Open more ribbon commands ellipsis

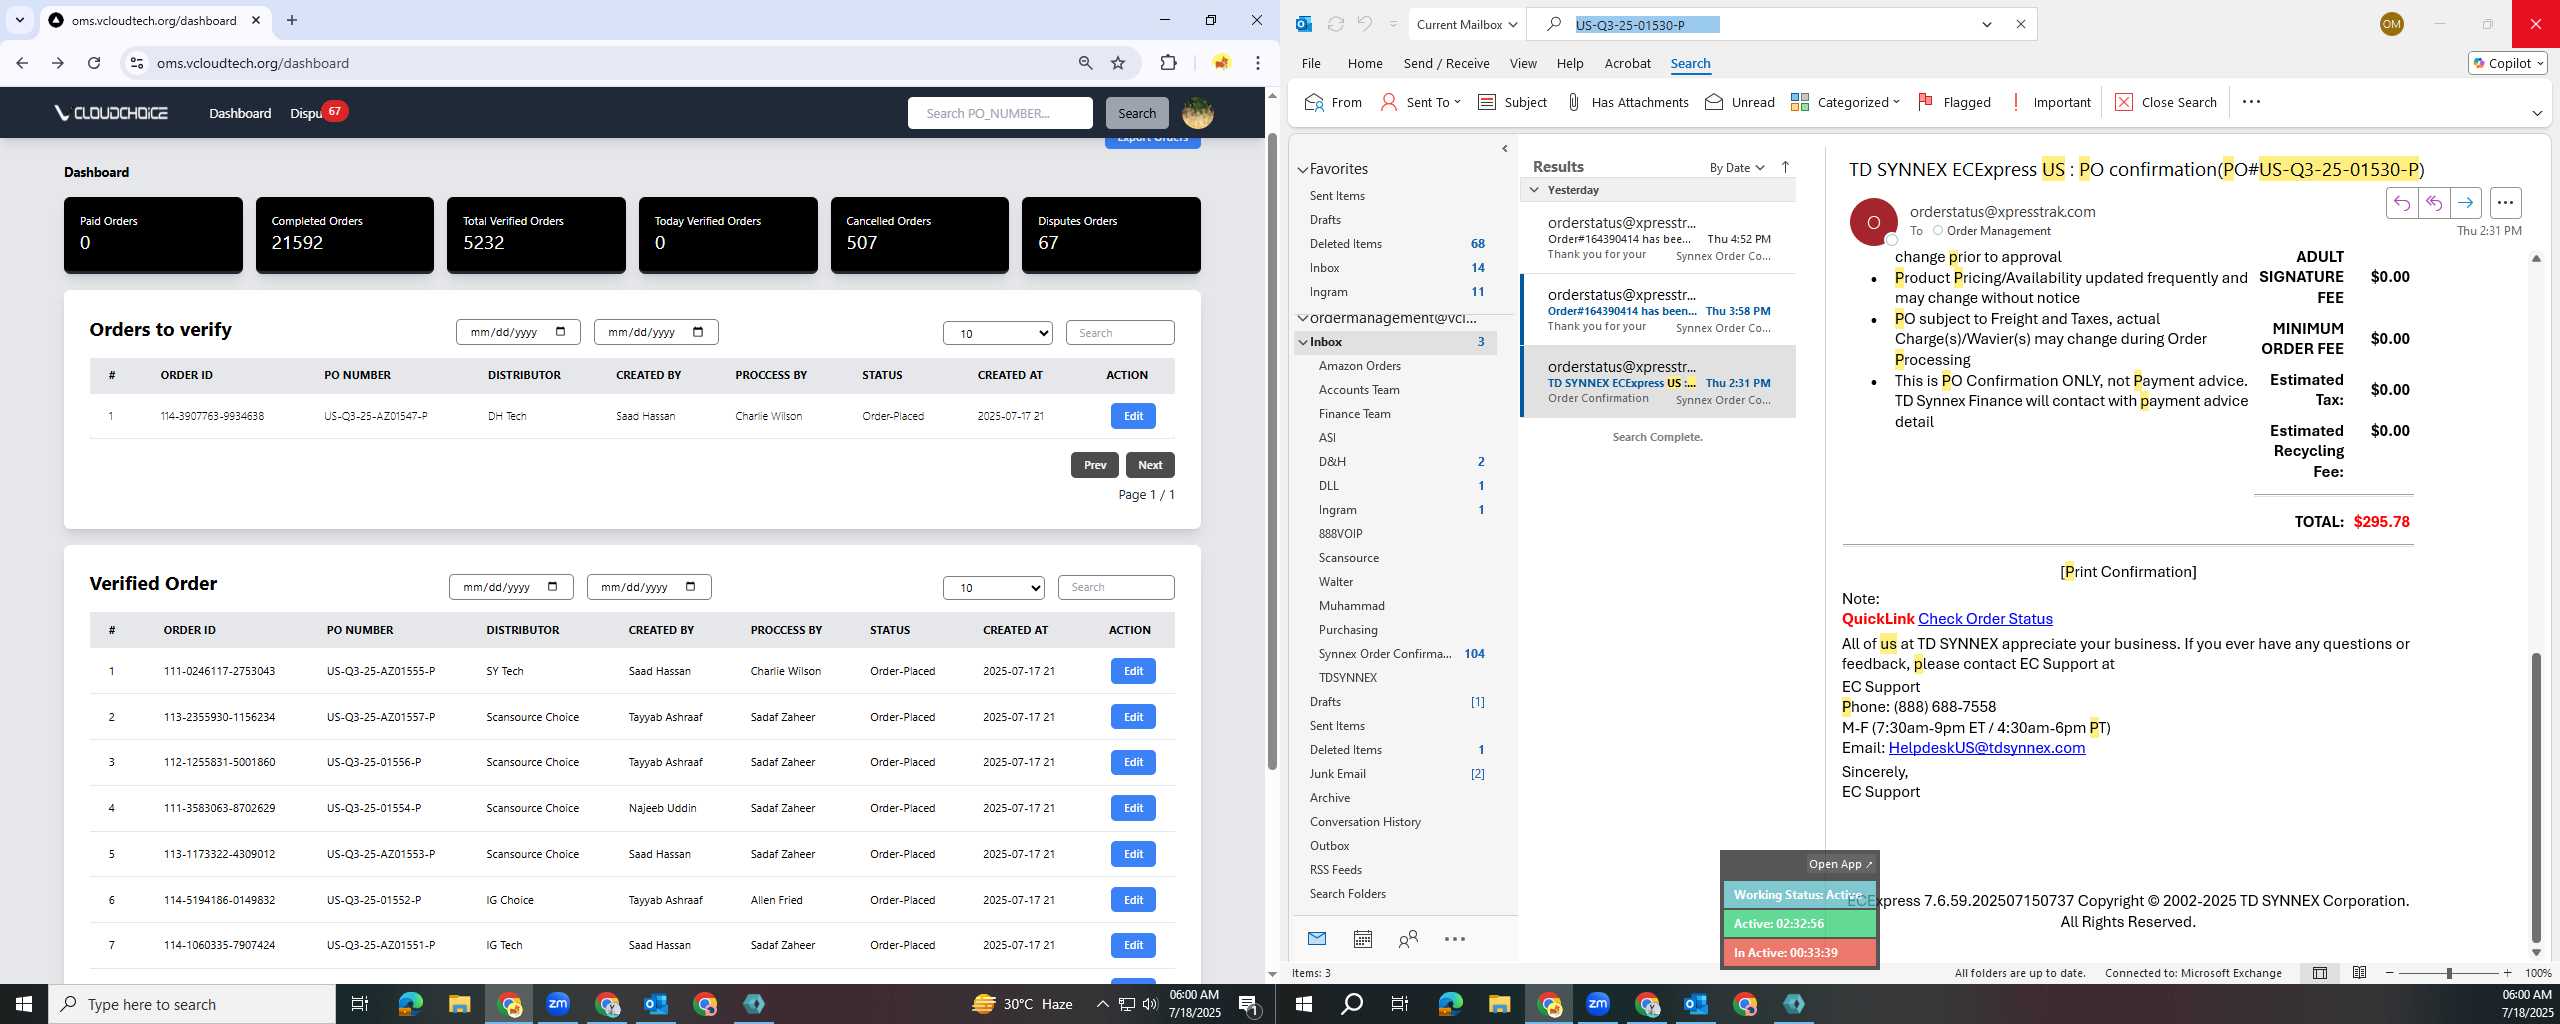click(x=2251, y=102)
